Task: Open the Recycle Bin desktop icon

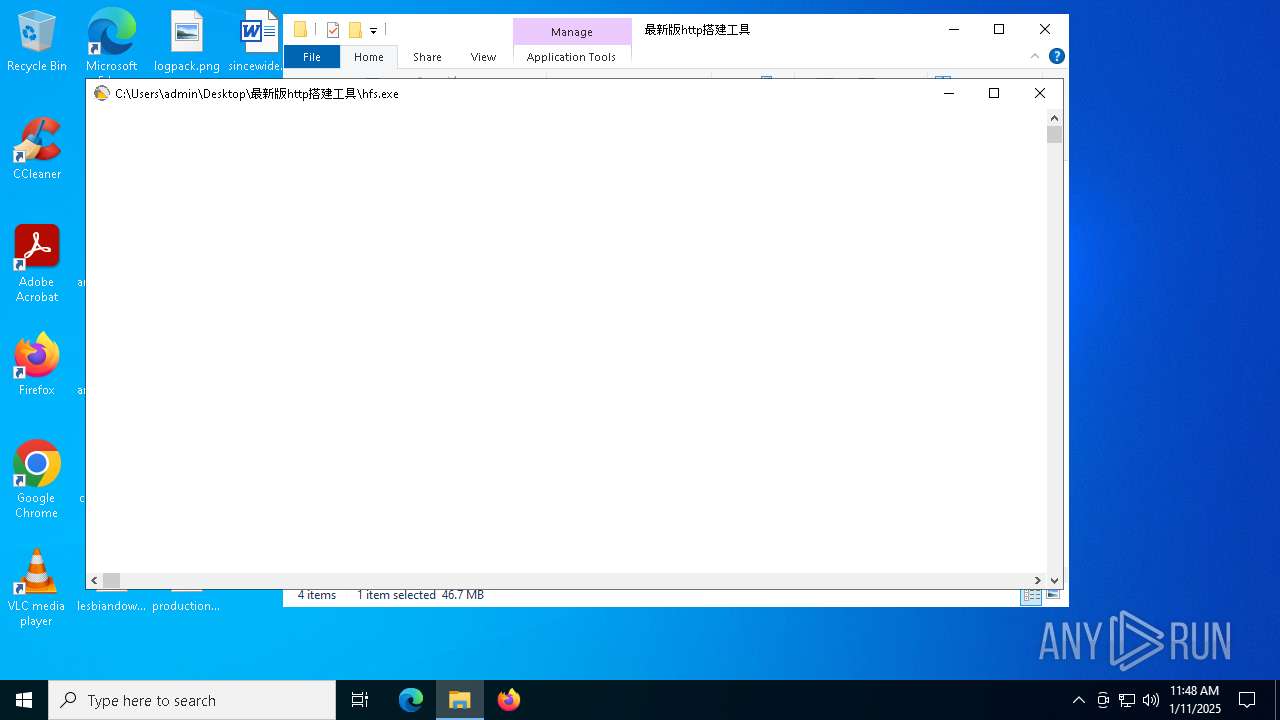Action: coord(37,41)
